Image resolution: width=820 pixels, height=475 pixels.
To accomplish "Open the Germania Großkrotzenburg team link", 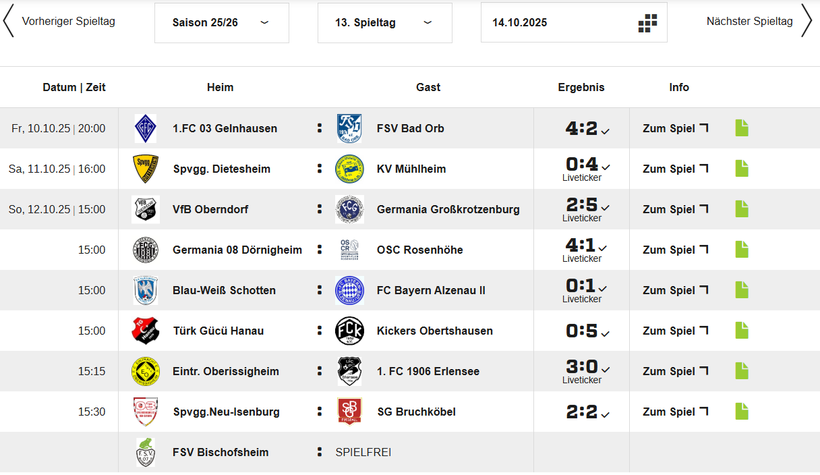I will pos(448,210).
